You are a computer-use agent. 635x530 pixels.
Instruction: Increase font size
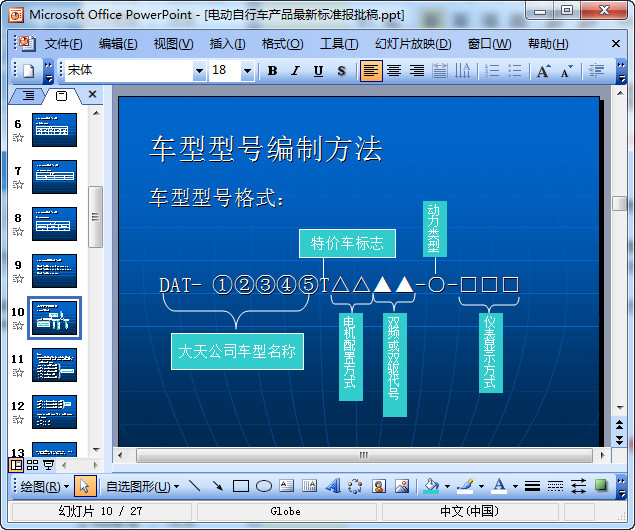(x=543, y=71)
